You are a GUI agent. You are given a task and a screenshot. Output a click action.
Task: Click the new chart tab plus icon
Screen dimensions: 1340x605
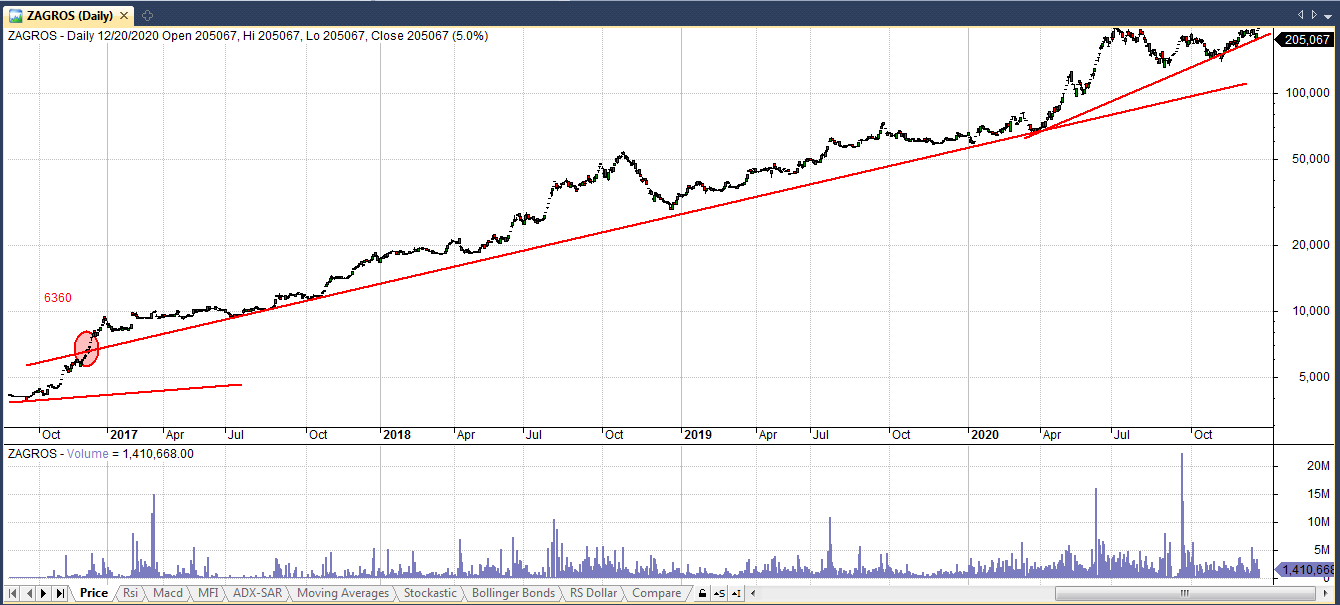pyautogui.click(x=147, y=15)
